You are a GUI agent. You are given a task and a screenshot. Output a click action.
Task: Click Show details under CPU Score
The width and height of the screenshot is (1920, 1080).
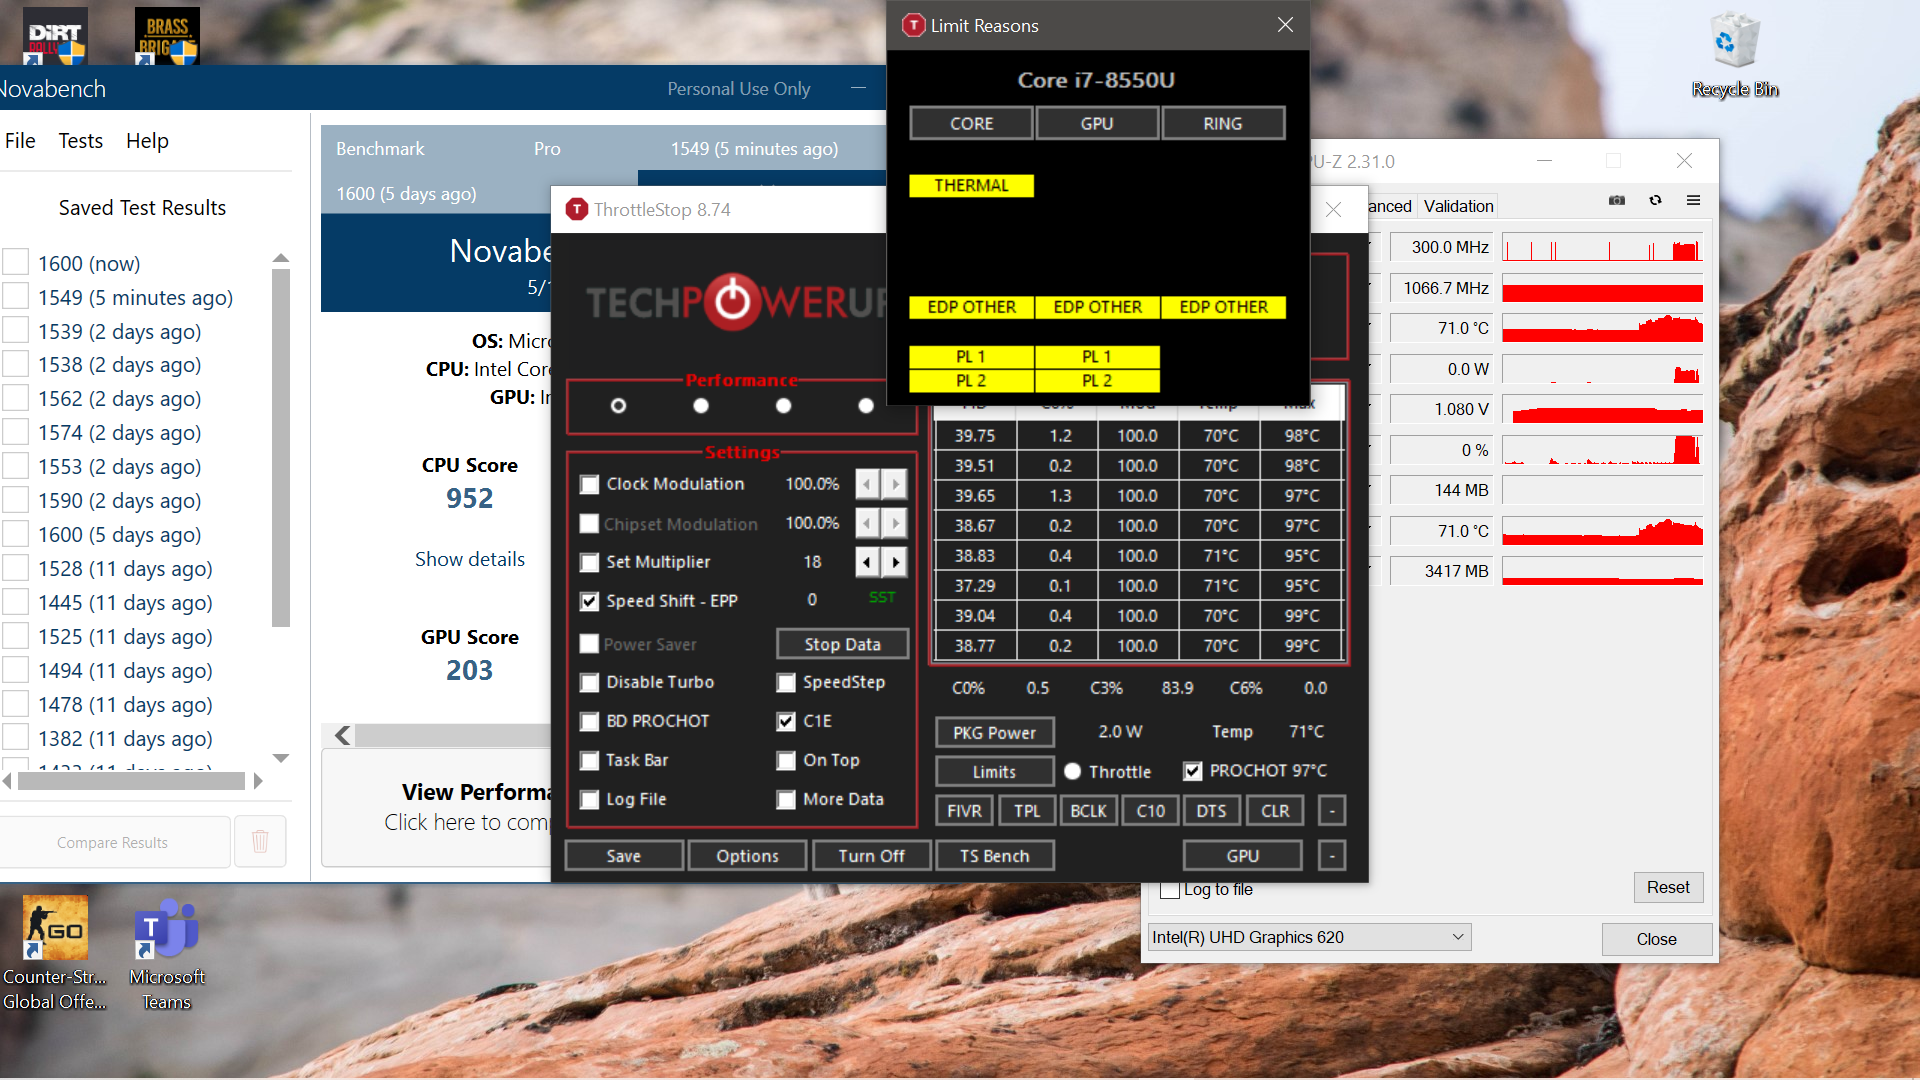(x=470, y=559)
